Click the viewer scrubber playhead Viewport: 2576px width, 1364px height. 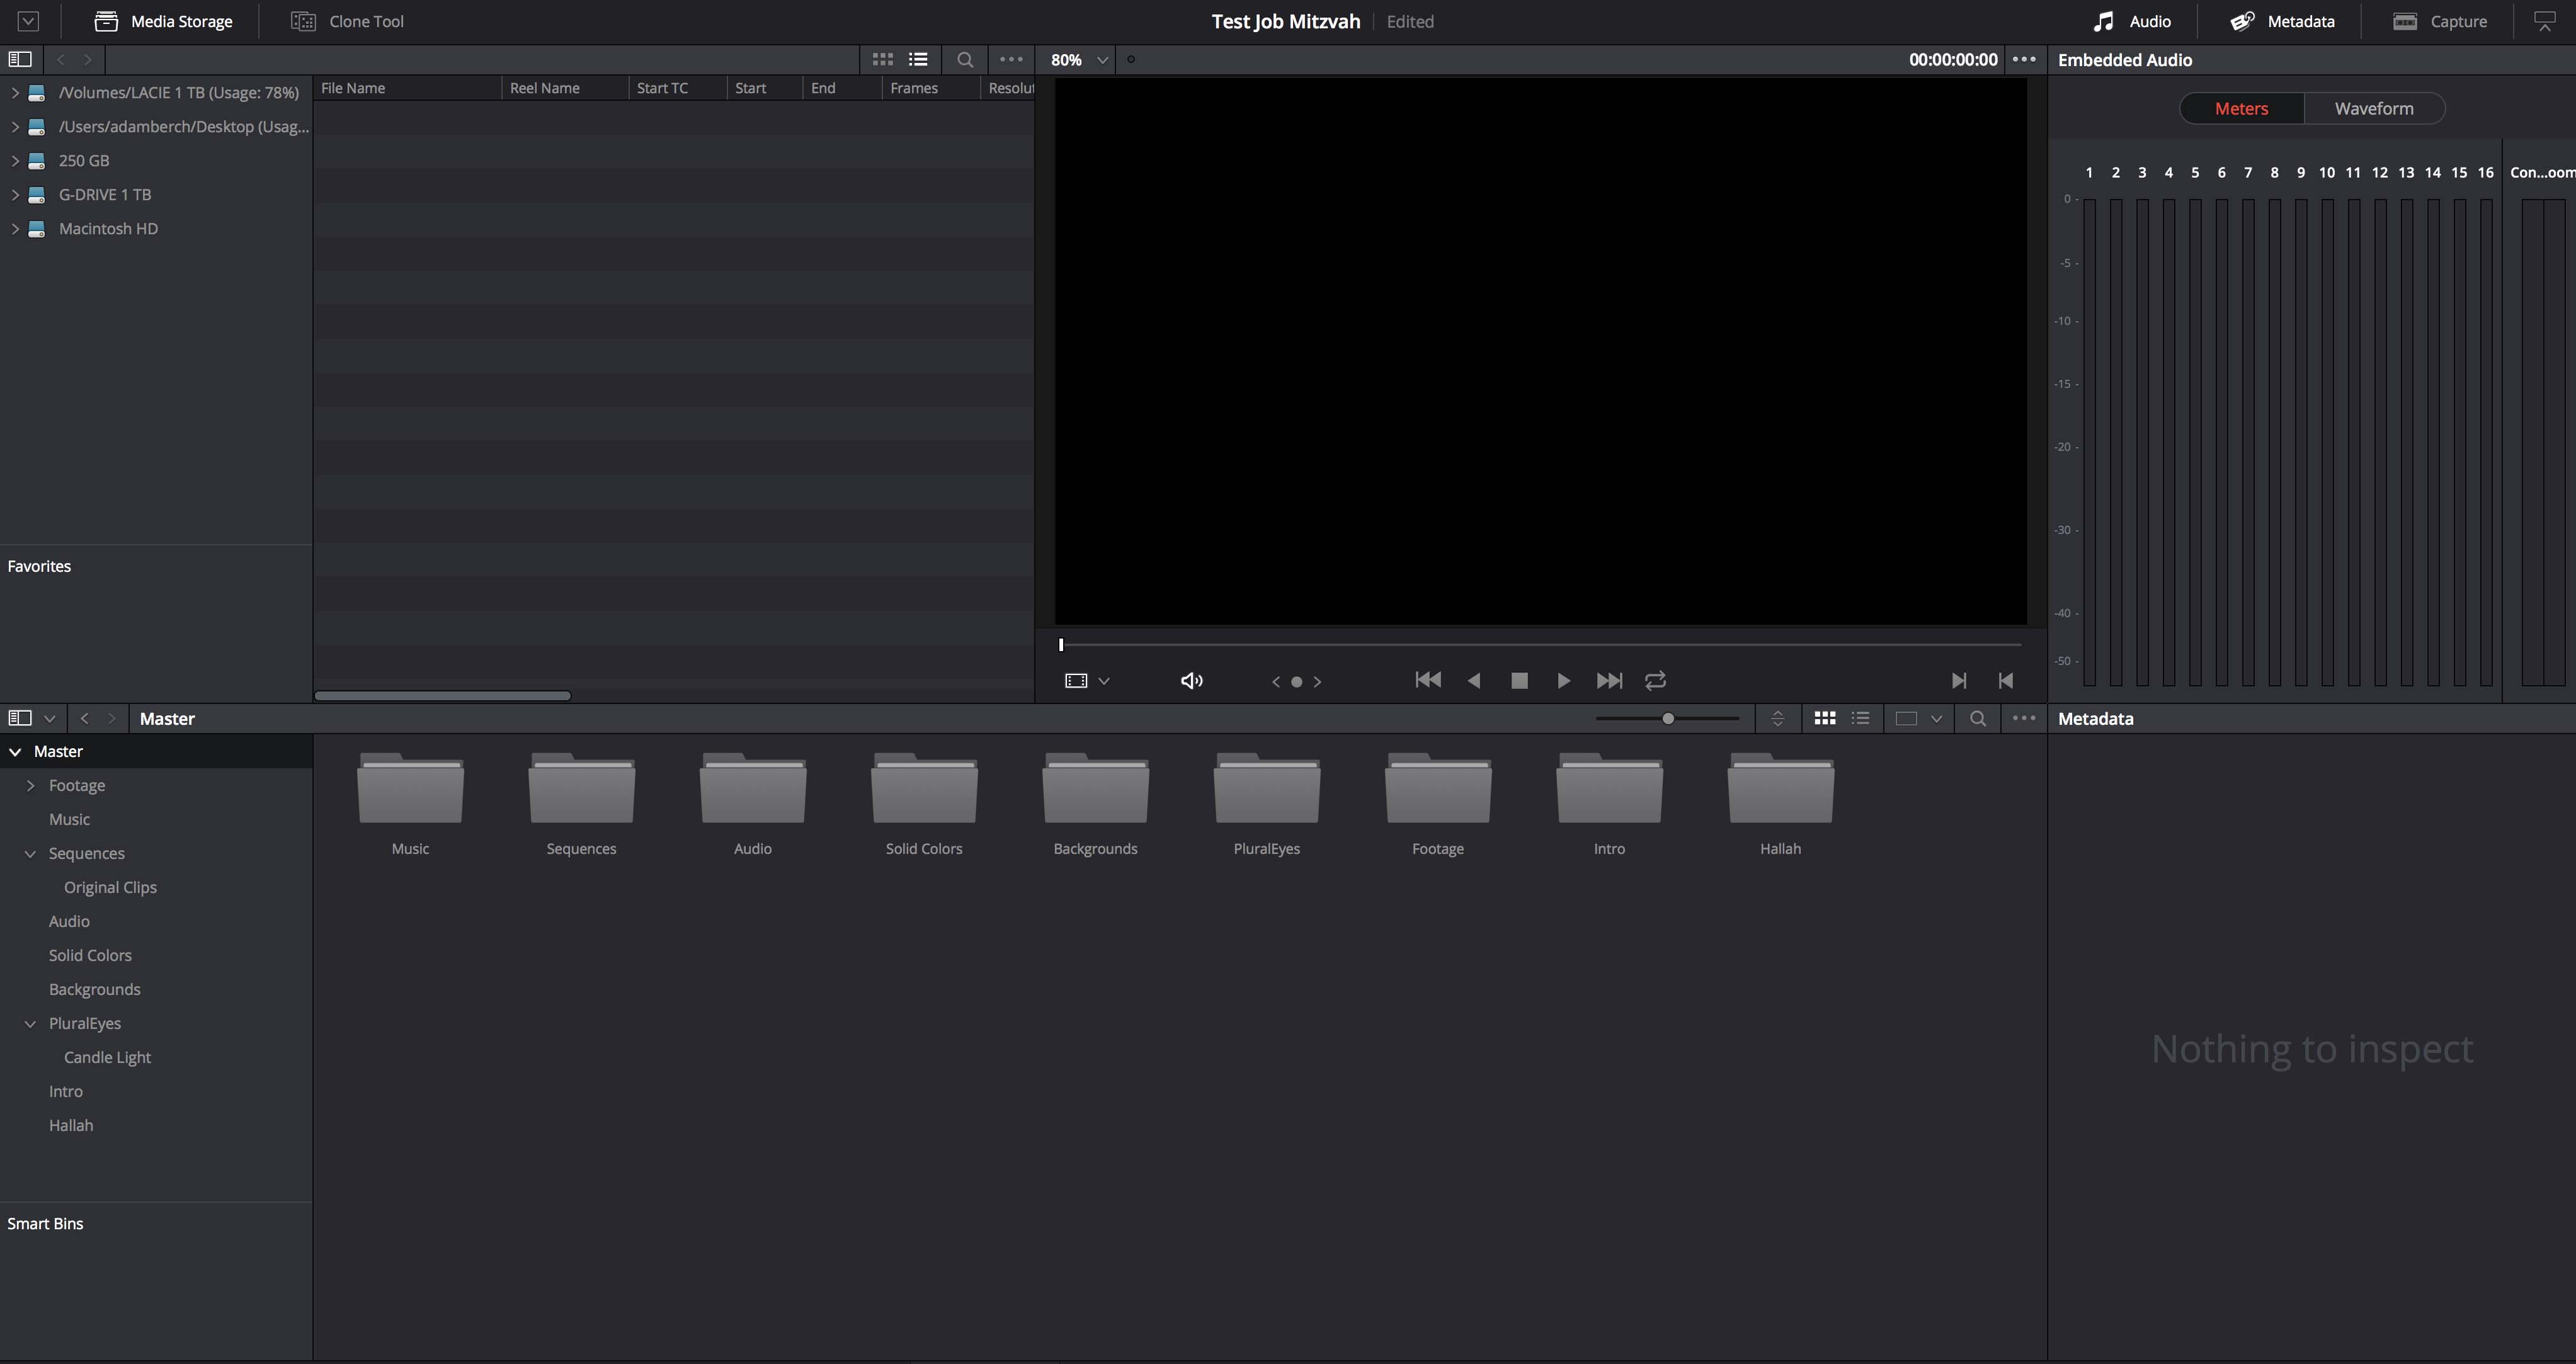1061,645
